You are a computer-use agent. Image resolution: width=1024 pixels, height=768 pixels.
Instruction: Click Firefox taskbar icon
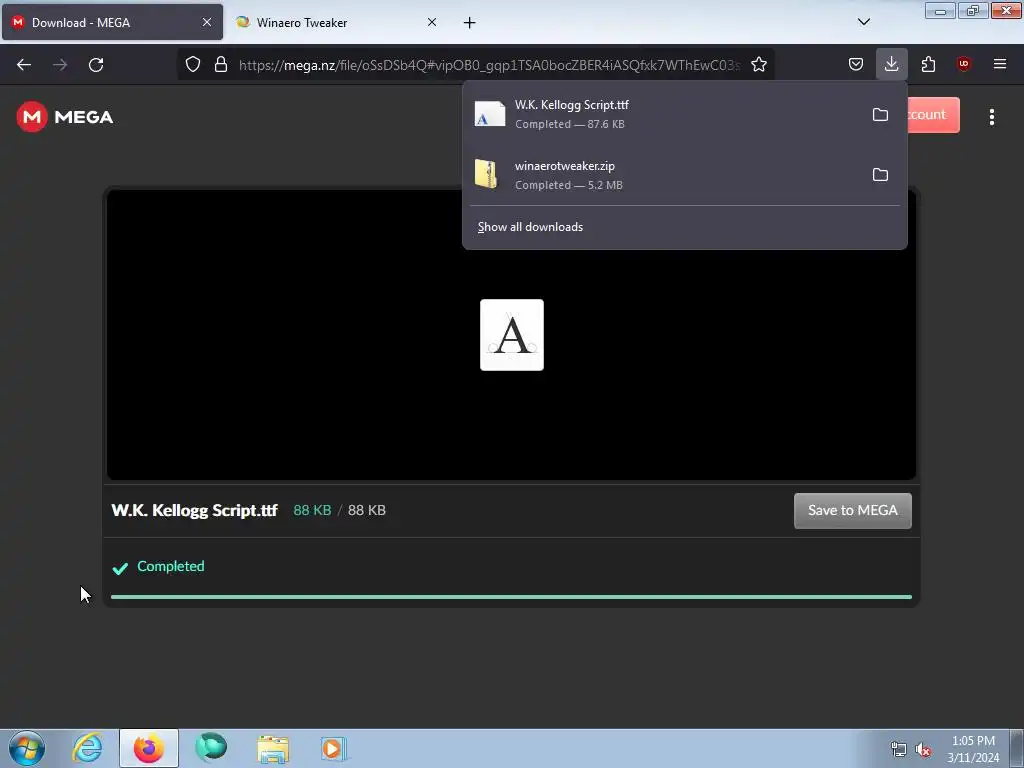pos(148,748)
